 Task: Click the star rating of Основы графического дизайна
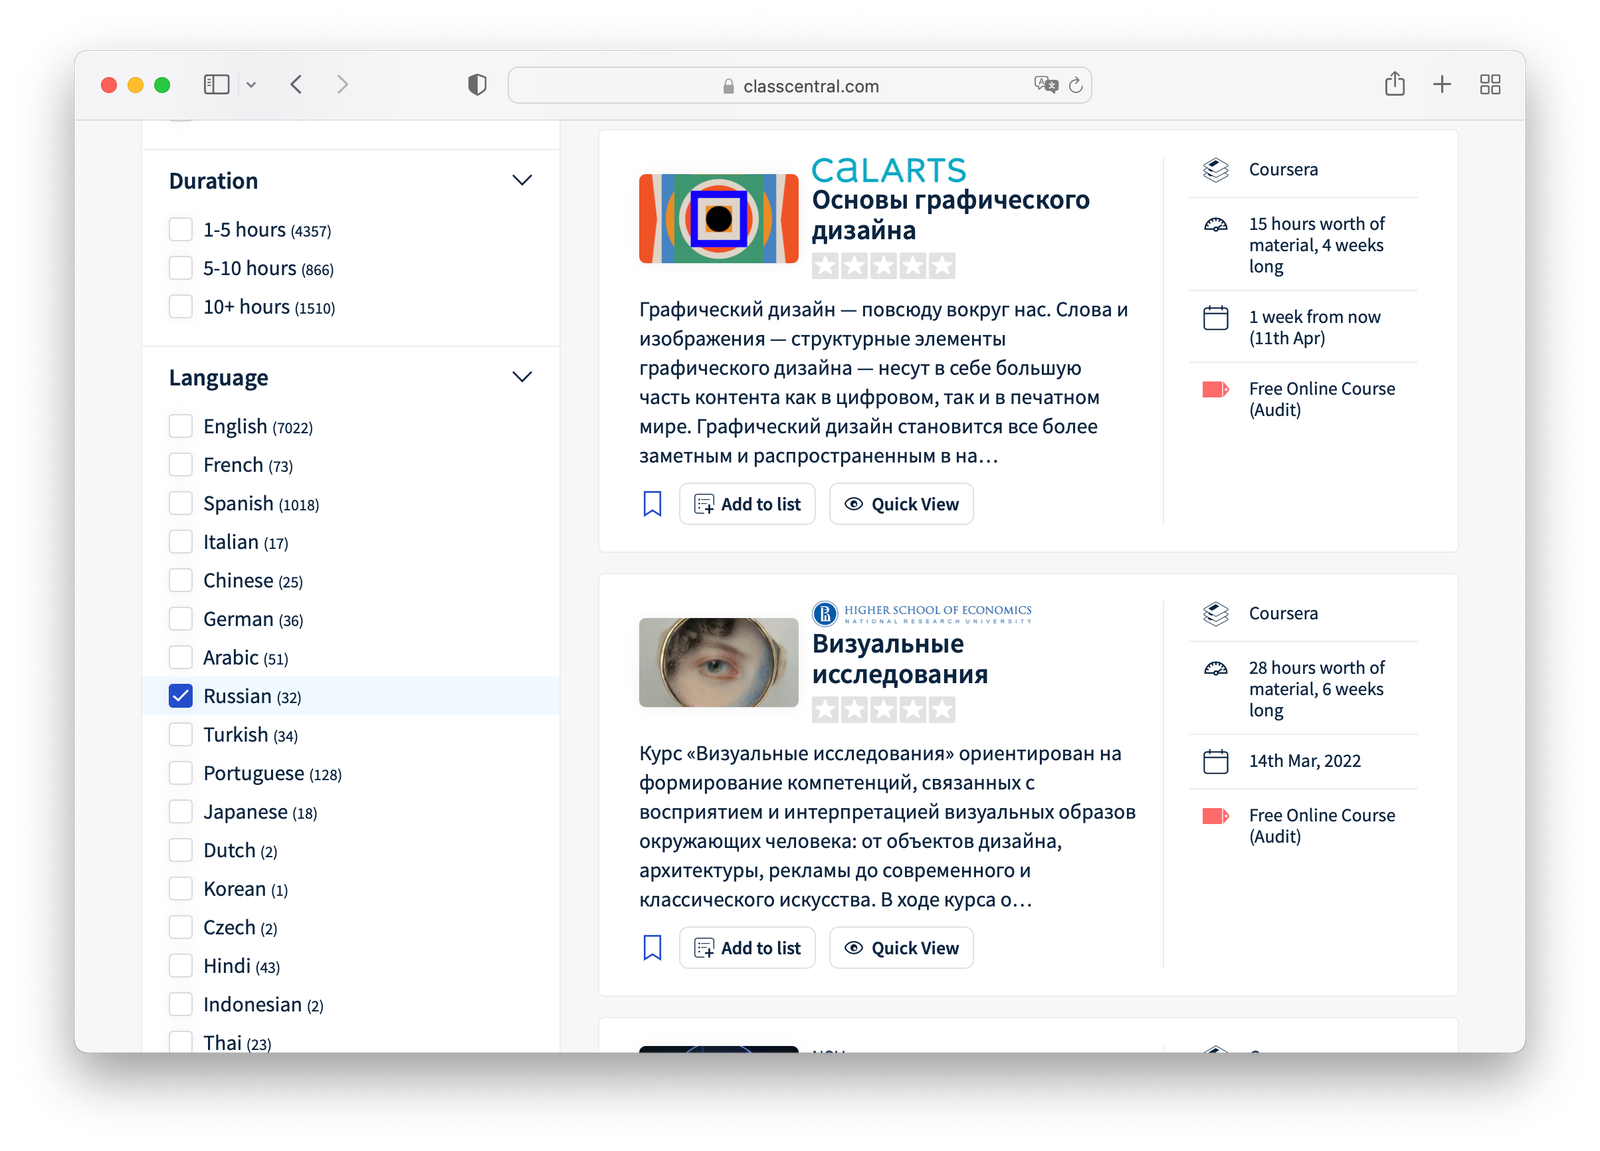point(884,266)
